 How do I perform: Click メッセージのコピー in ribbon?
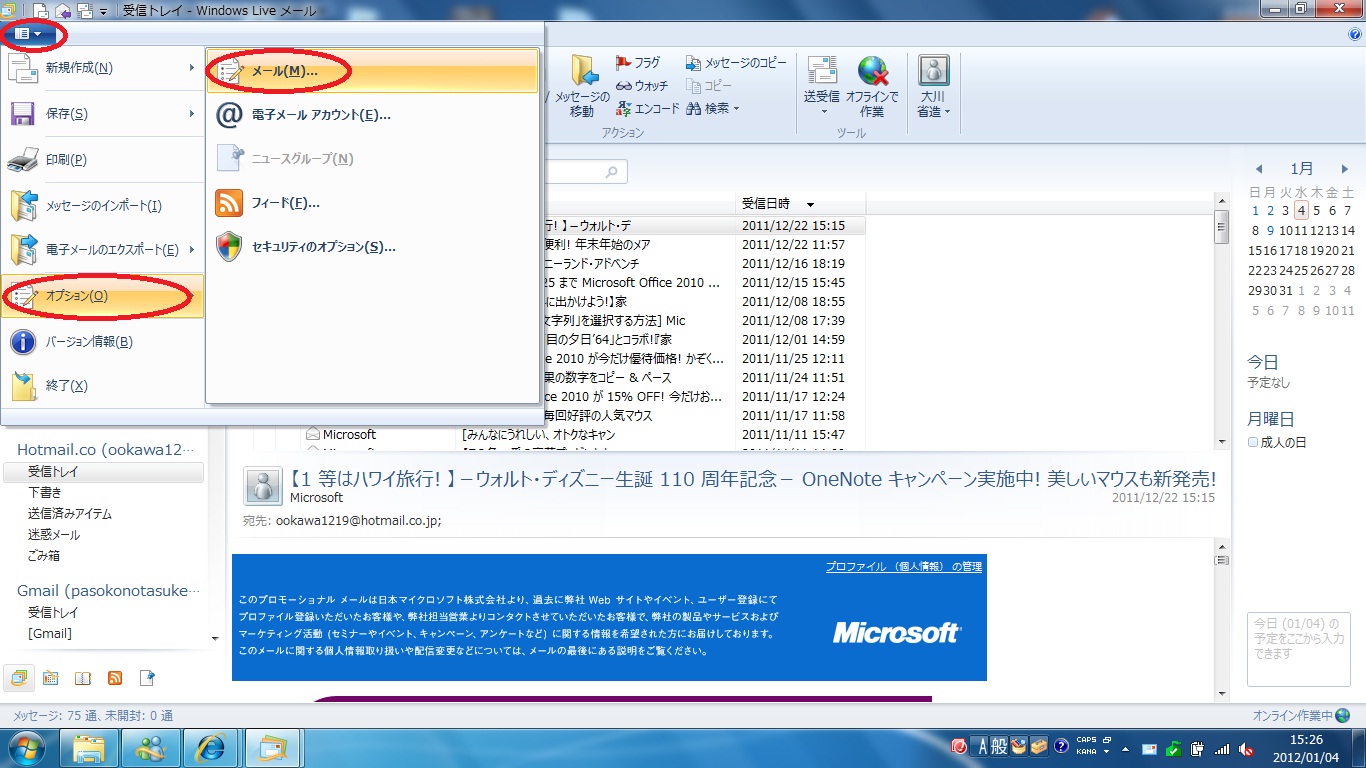736,63
